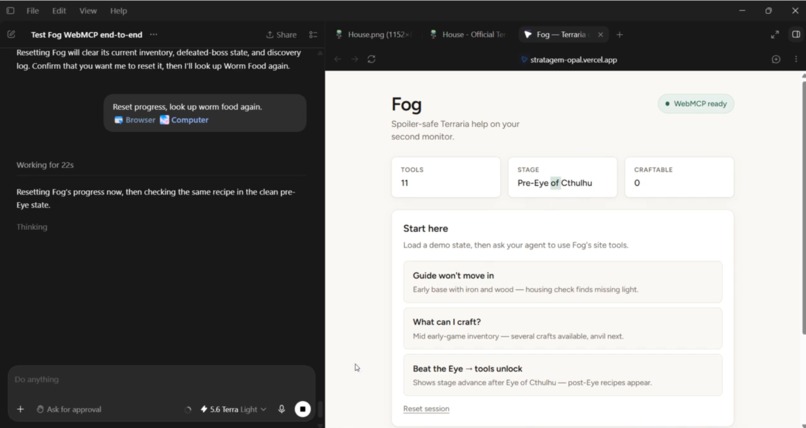Add an attachment with the plus icon

click(x=20, y=409)
